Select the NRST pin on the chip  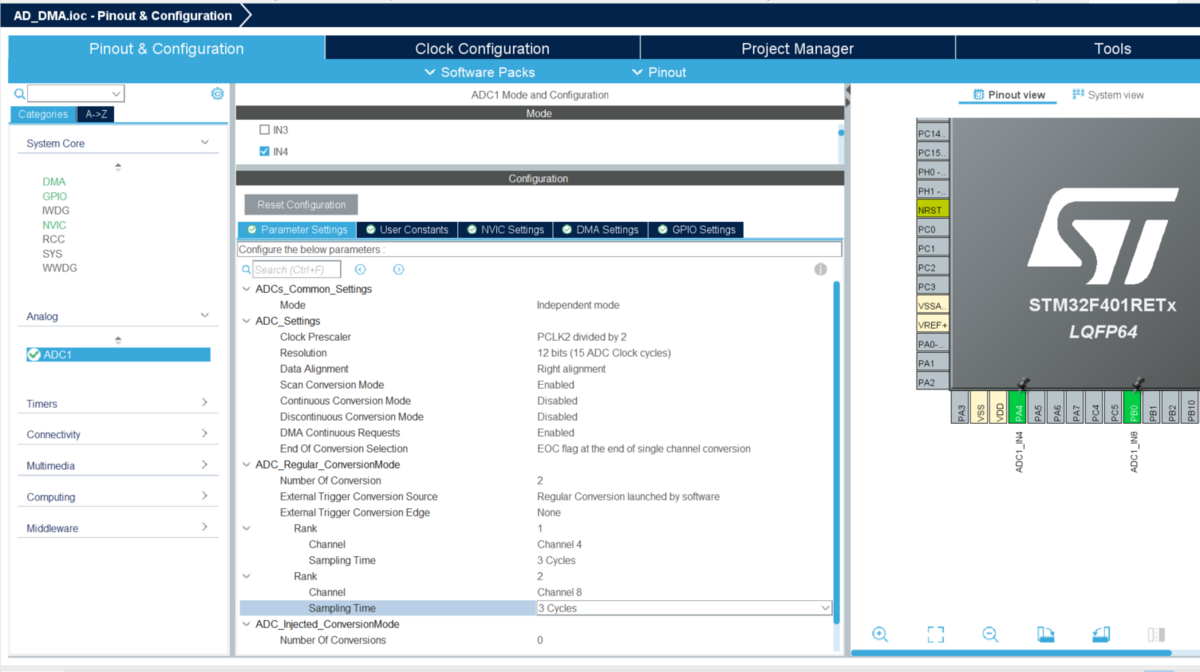[932, 210]
